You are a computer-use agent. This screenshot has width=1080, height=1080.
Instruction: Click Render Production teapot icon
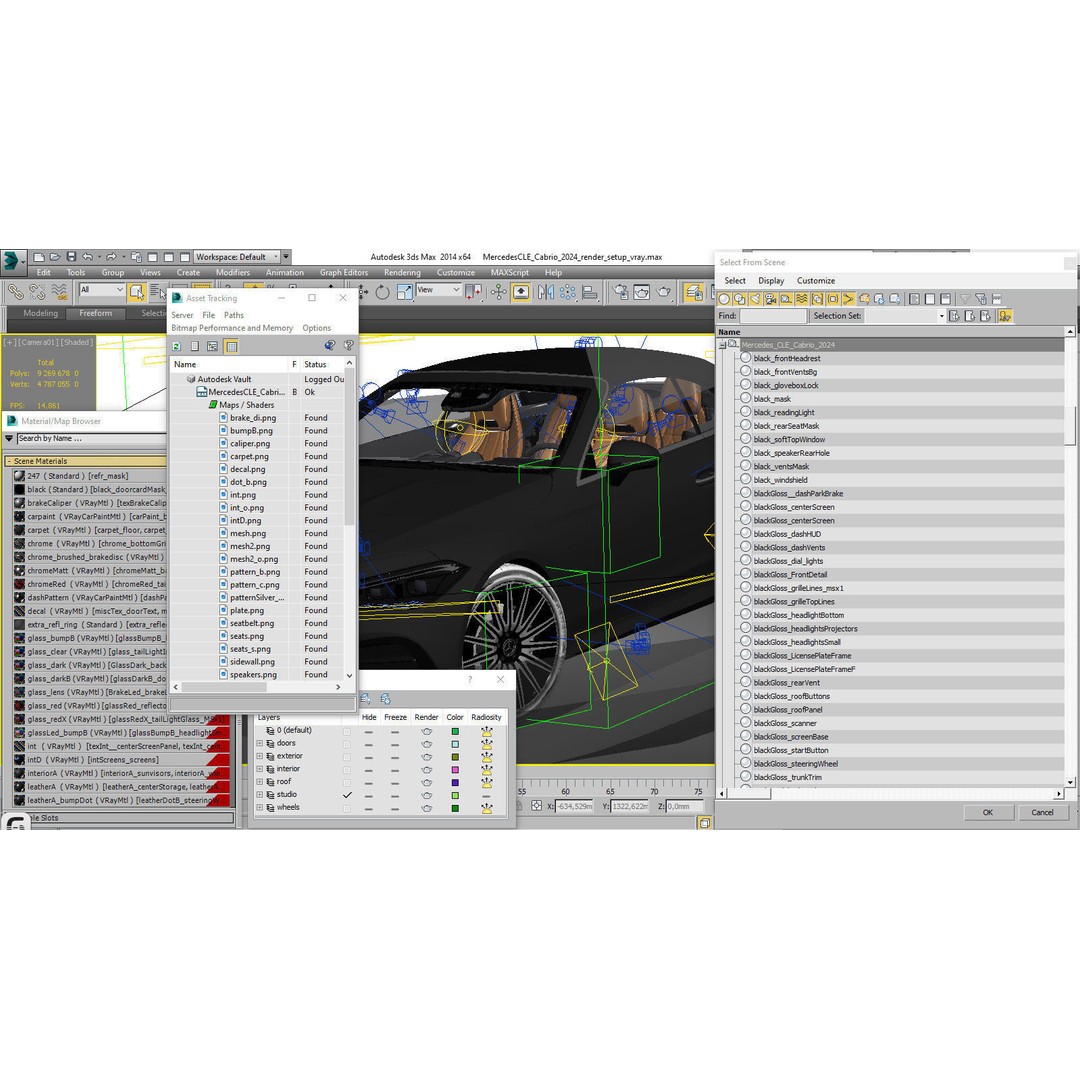point(663,292)
